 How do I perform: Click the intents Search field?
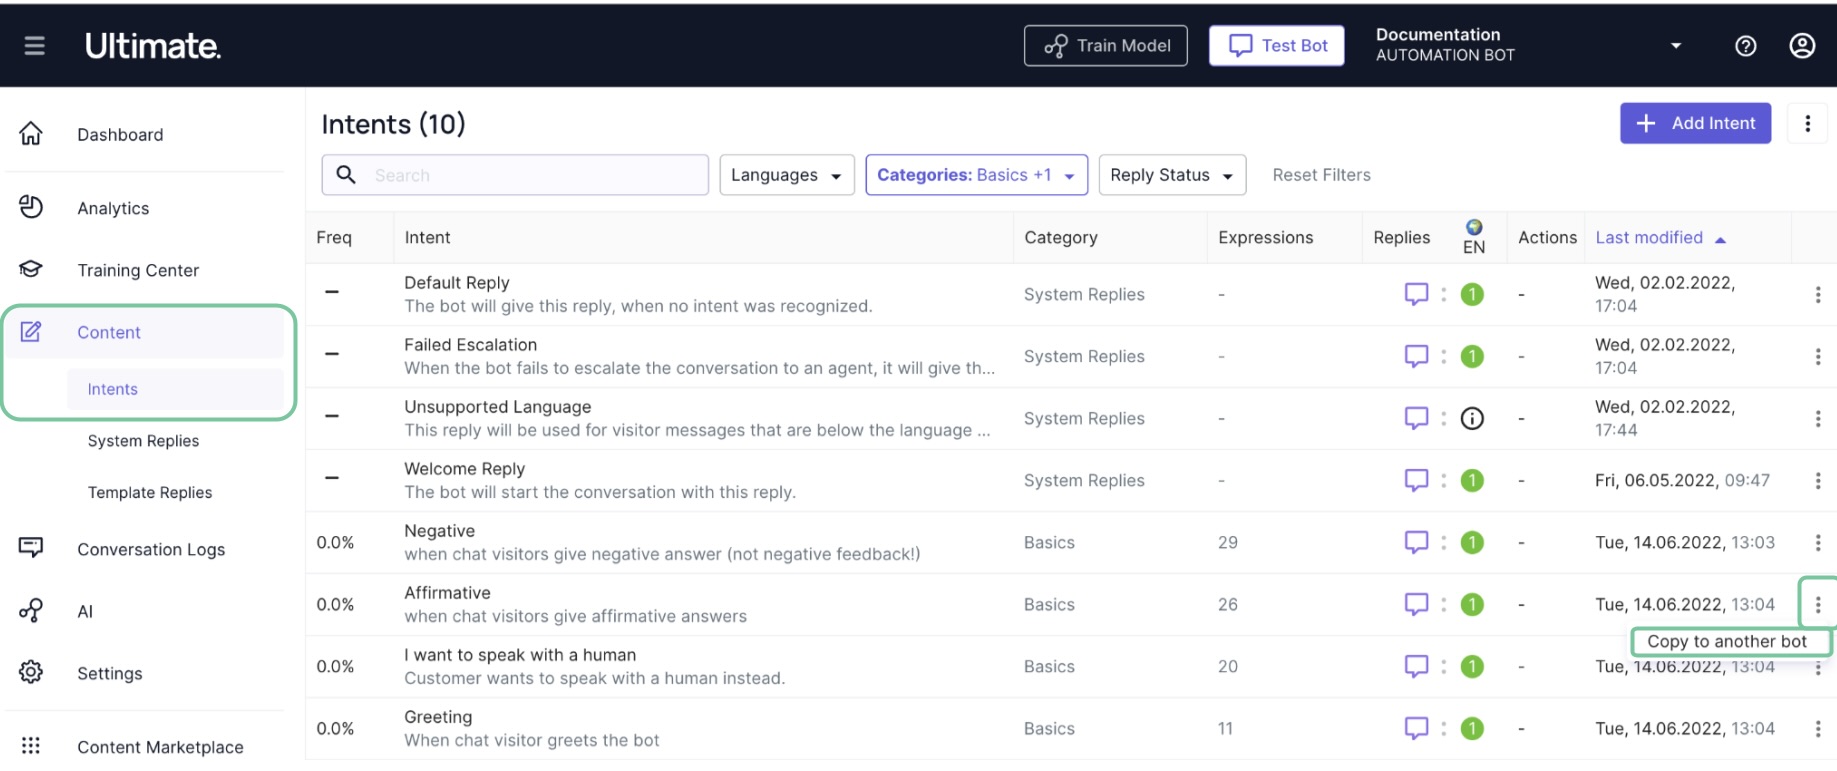pos(515,175)
